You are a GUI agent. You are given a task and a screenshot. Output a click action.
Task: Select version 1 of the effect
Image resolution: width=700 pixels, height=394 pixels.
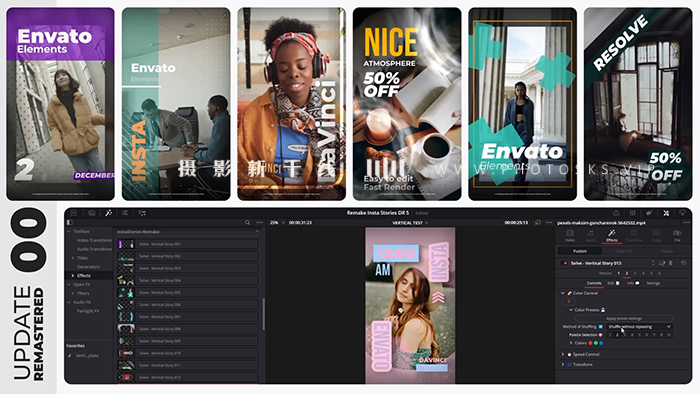(x=619, y=273)
